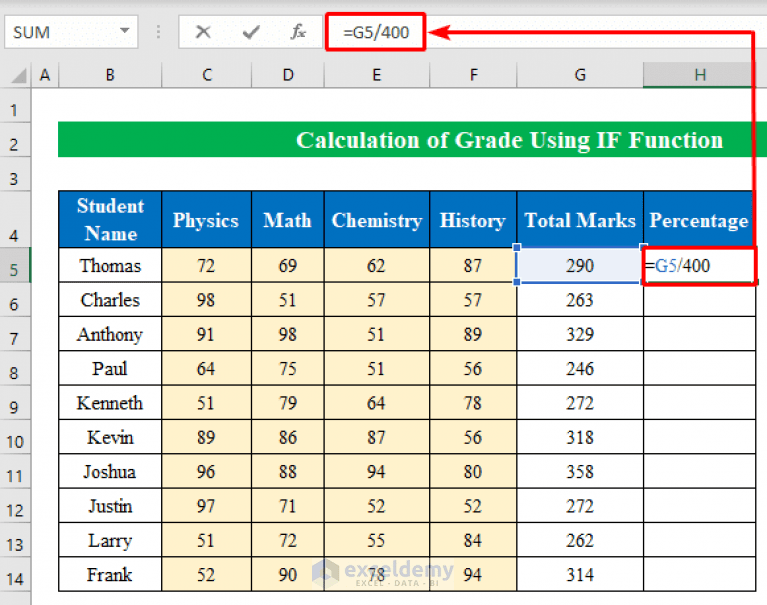Select column H header
Viewport: 767px width, 605px height.
coord(699,75)
